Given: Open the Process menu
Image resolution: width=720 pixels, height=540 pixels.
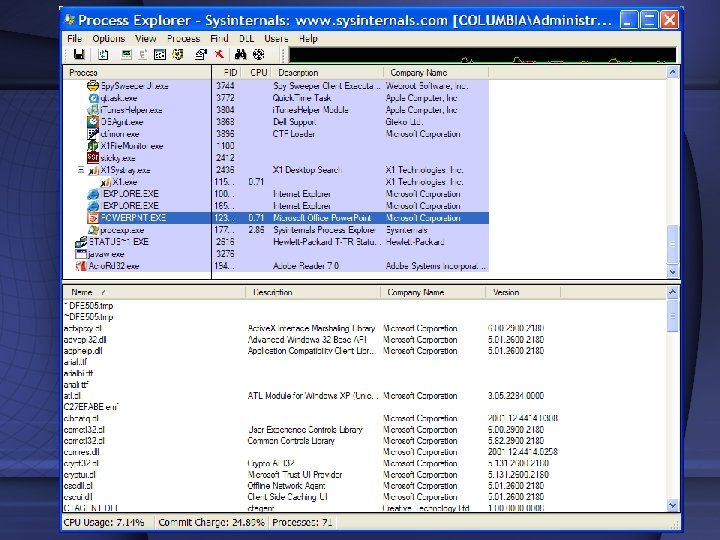Looking at the screenshot, I should (183, 39).
